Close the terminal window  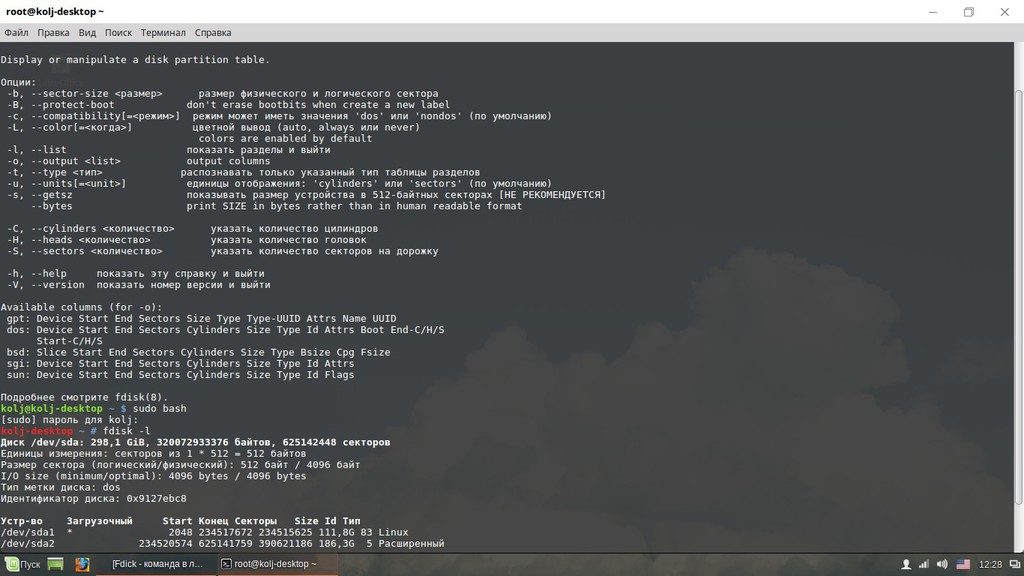(1004, 12)
